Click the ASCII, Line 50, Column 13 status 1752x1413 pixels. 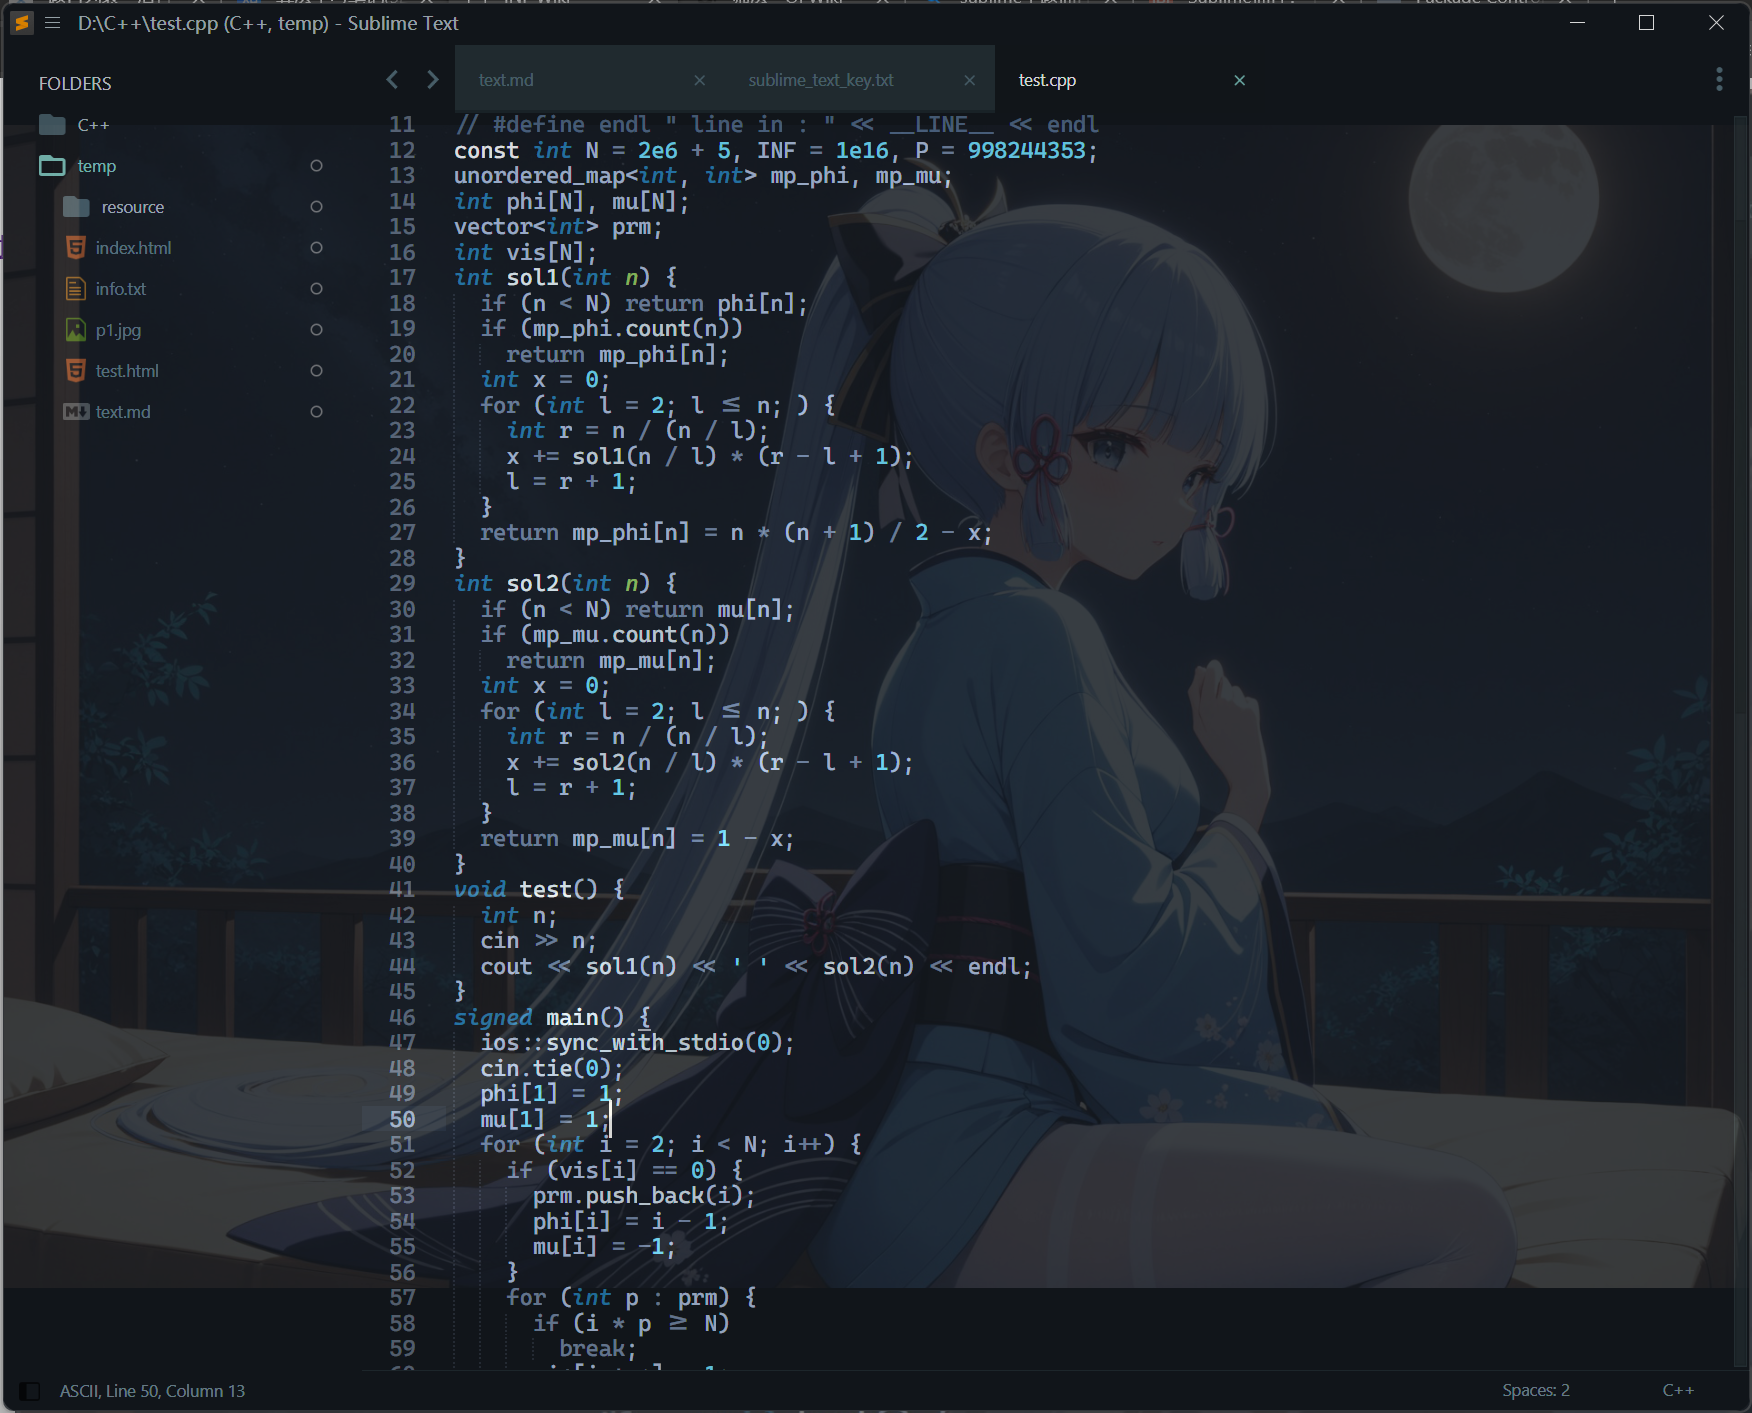tap(152, 1391)
